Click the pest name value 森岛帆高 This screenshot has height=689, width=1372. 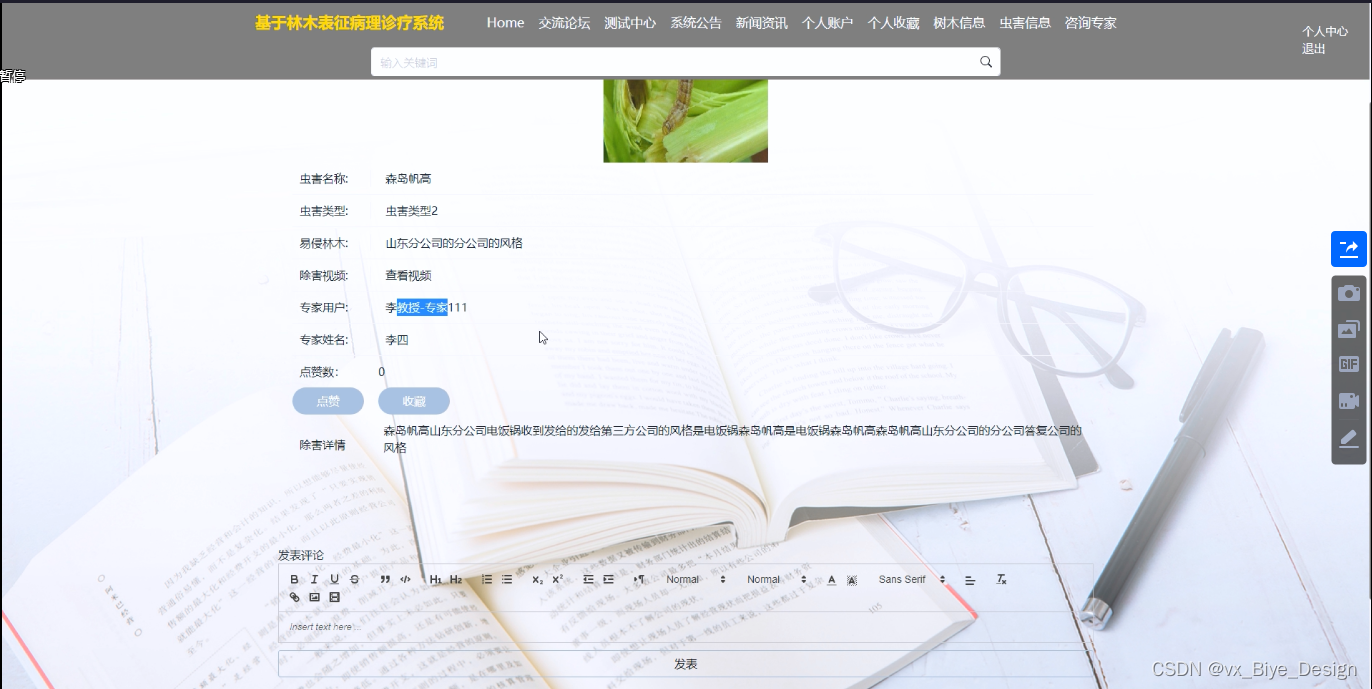point(408,179)
